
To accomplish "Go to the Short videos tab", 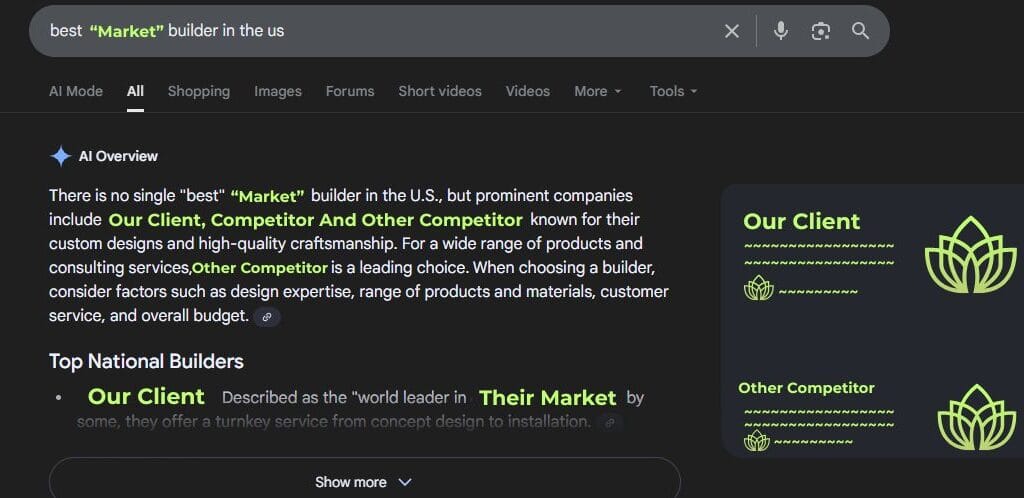I will point(440,91).
